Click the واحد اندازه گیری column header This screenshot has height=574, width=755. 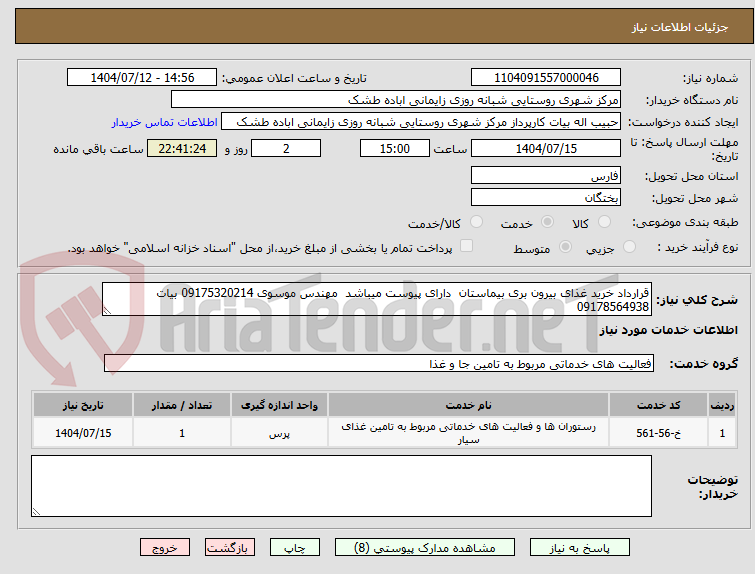point(279,405)
